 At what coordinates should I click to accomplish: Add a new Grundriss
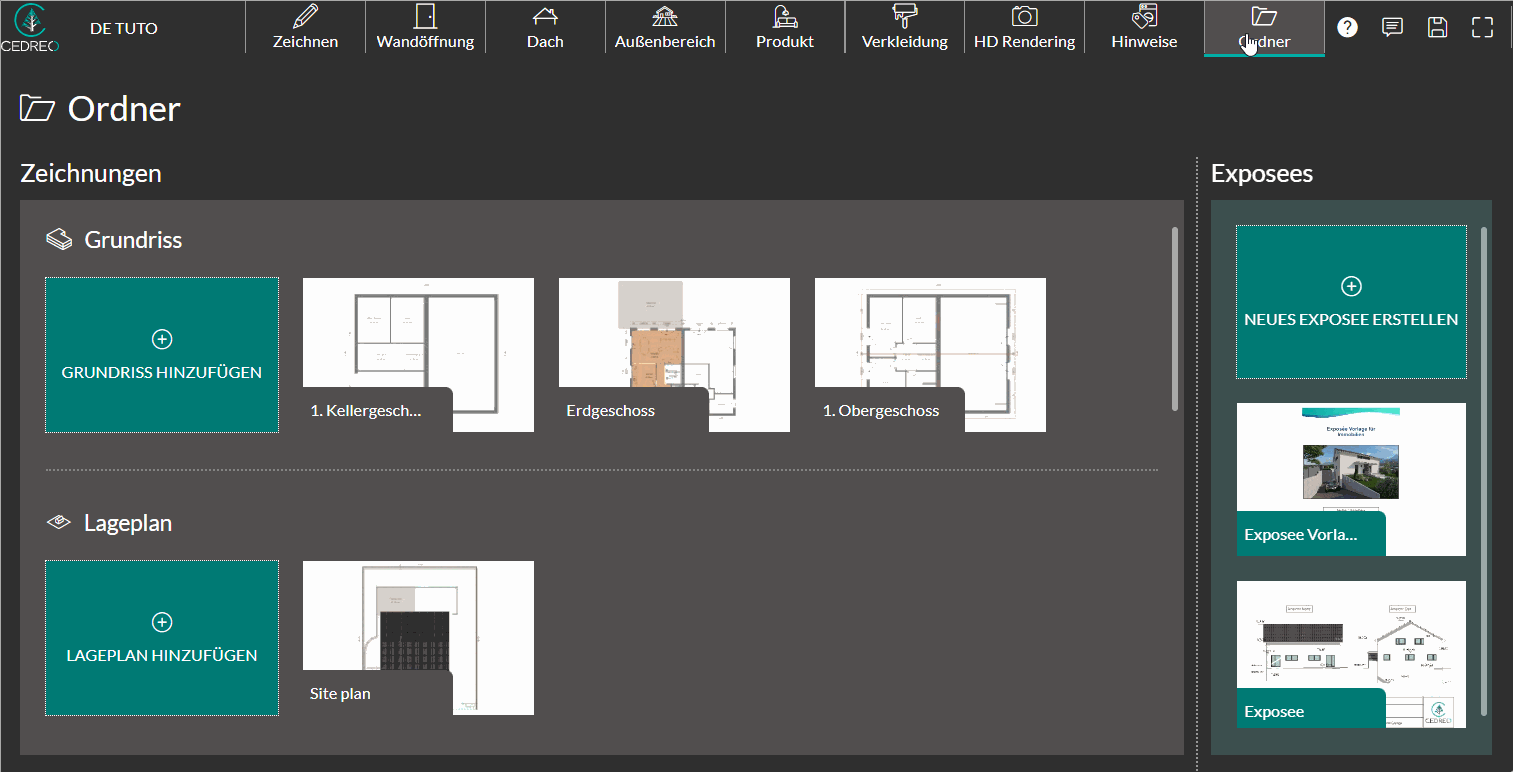(162, 355)
